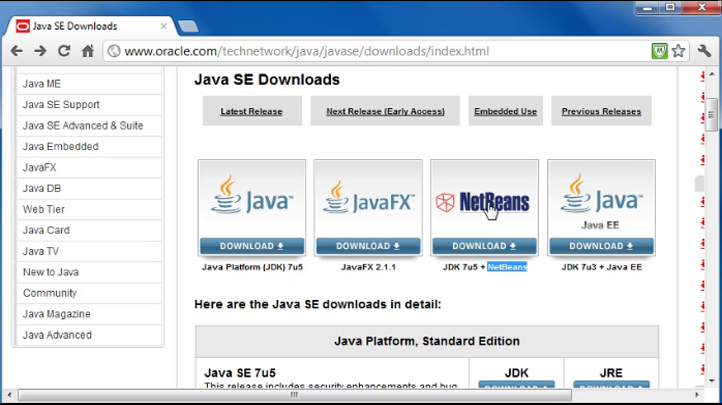Bookmark page with the star icon
This screenshot has width=722, height=405.
[679, 51]
